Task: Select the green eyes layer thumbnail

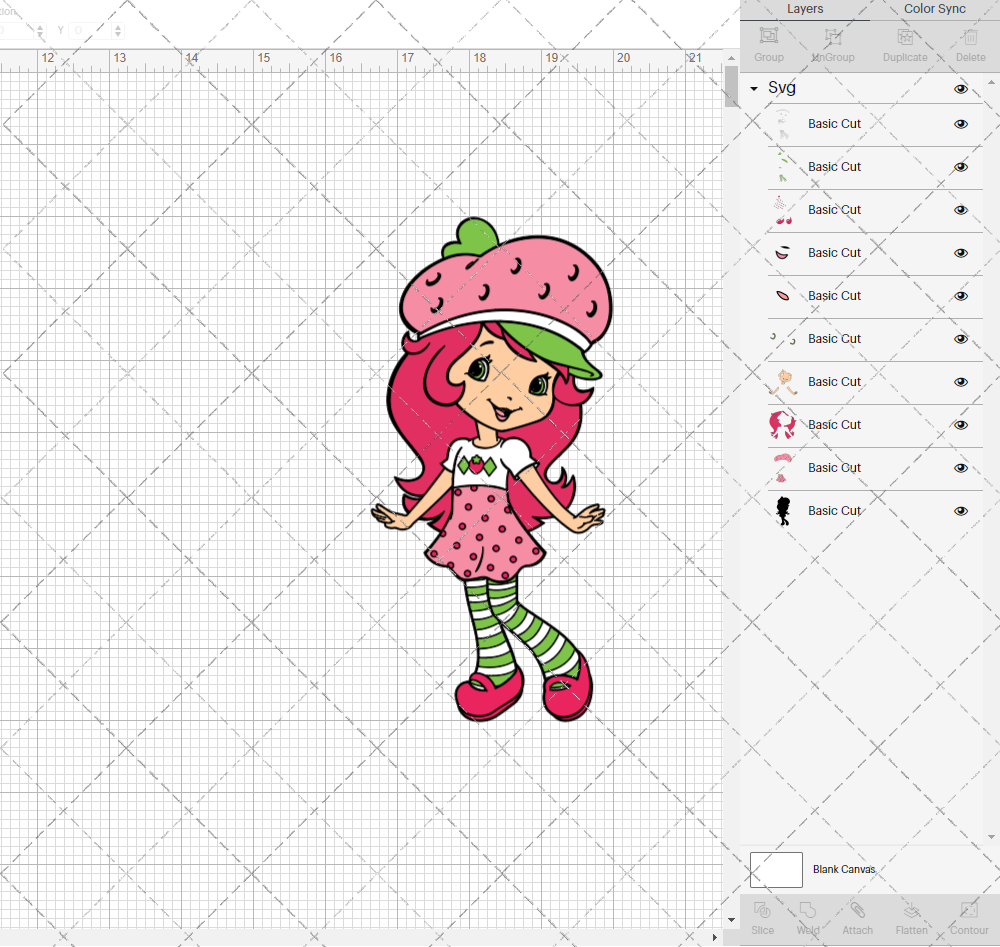Action: click(x=783, y=339)
